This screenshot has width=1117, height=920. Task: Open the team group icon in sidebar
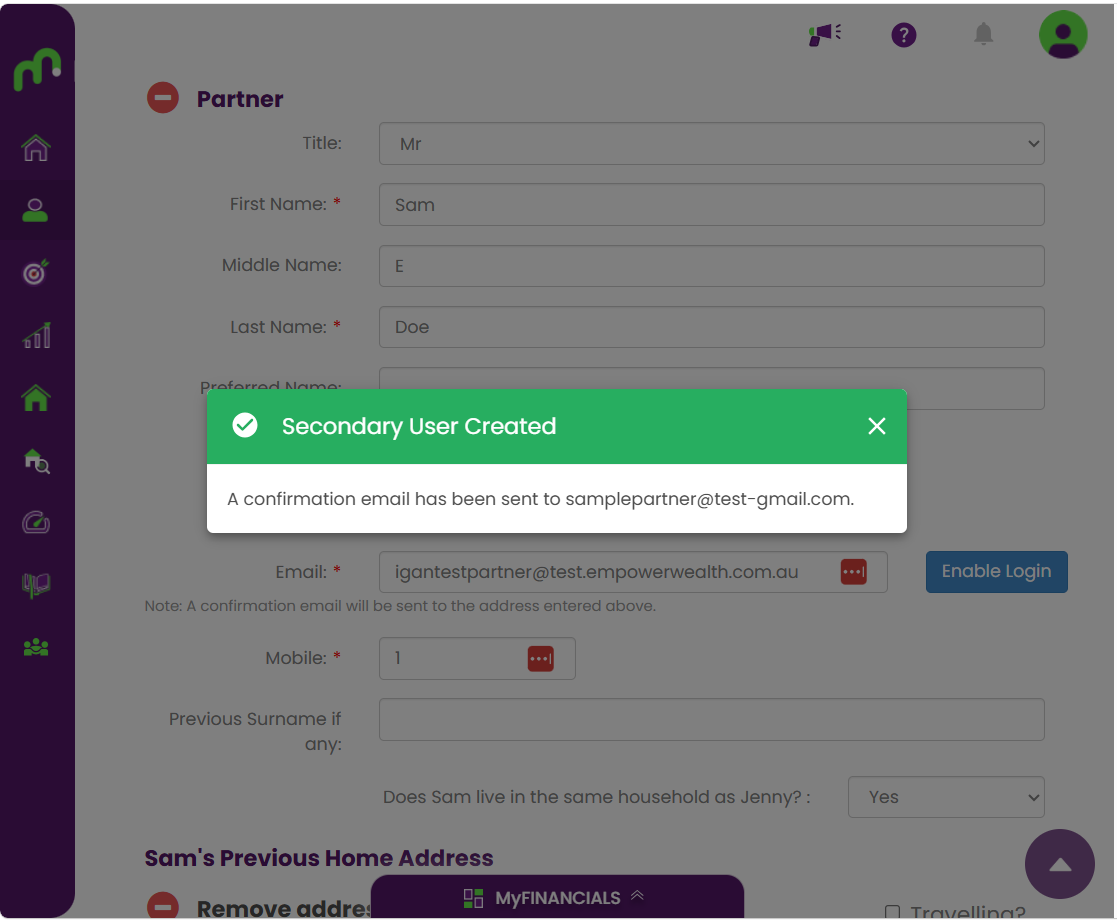pos(36,647)
